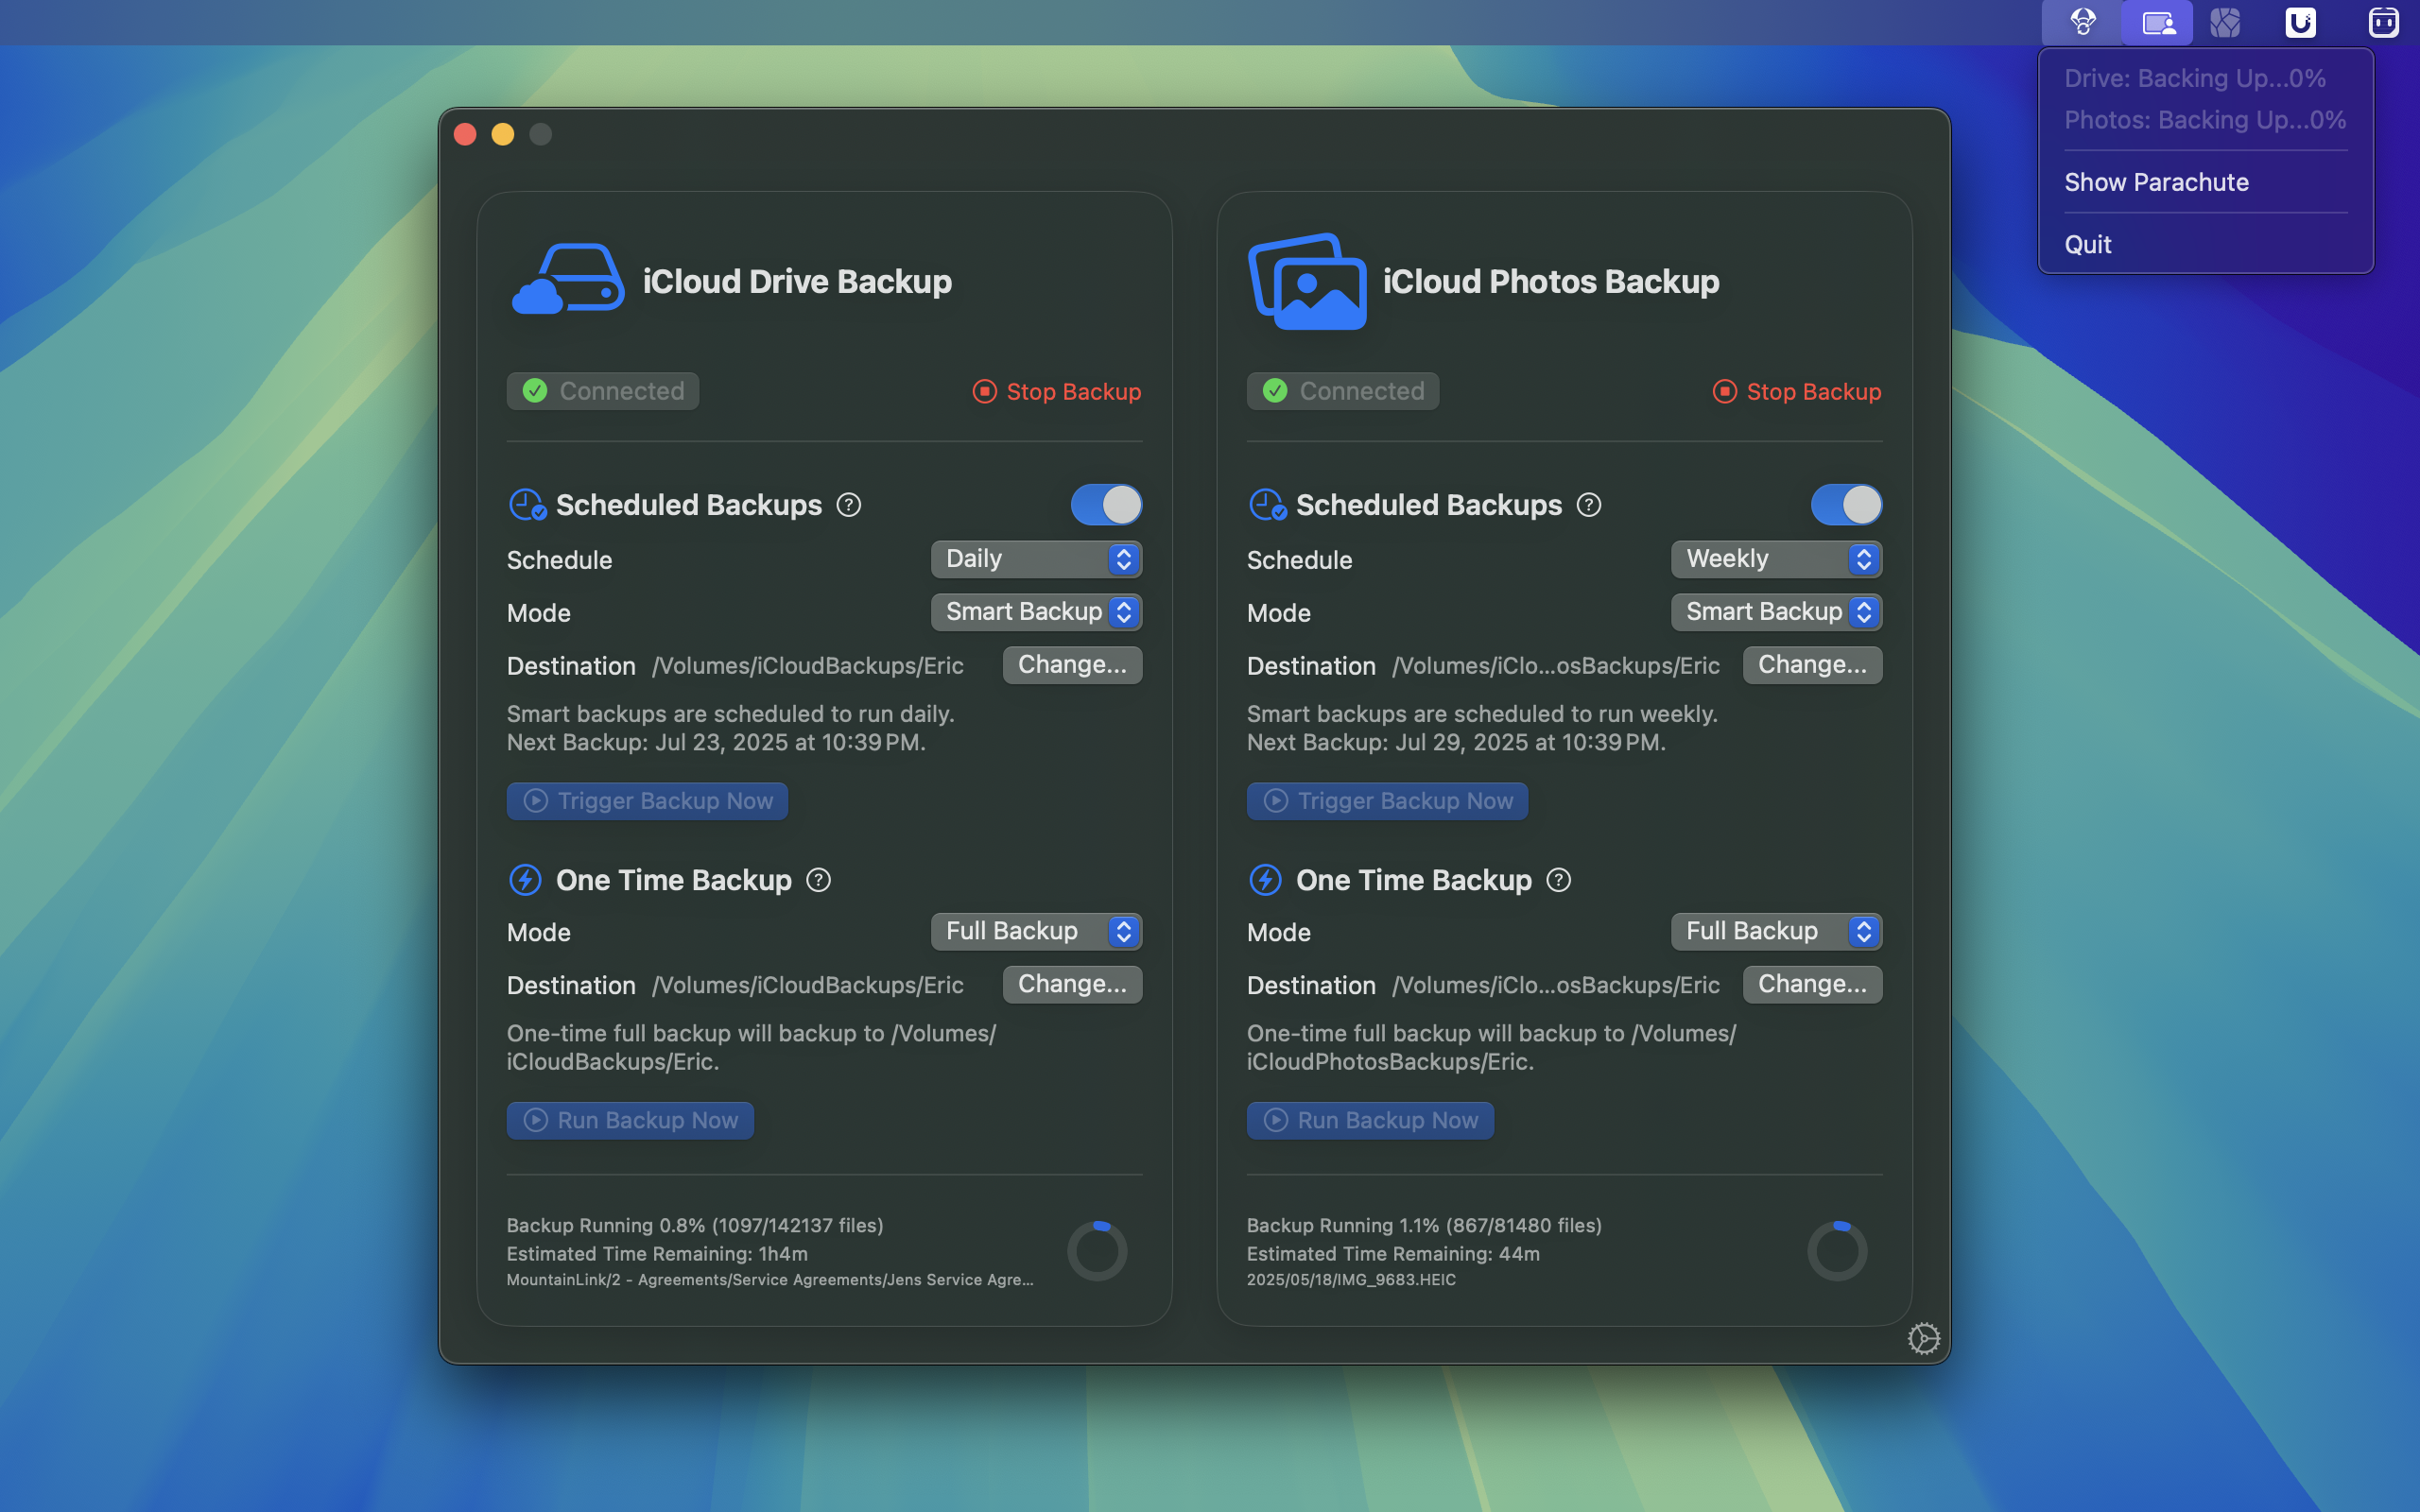Click the Photos backup progress spinner
Screen dimensions: 2420x1512
[x=1837, y=1250]
